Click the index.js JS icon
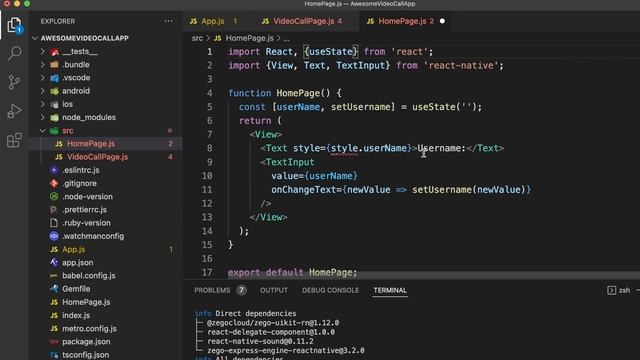The height and width of the screenshot is (360, 640). [x=54, y=315]
